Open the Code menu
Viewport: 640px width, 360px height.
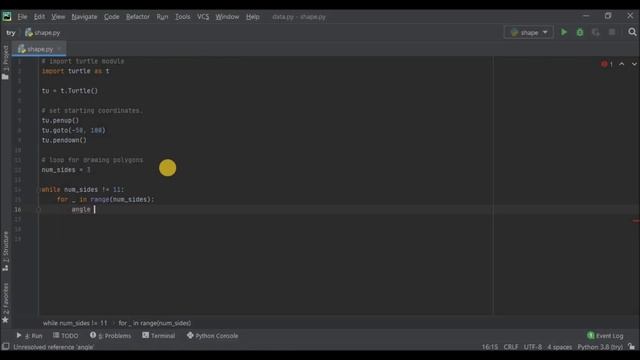pos(111,17)
